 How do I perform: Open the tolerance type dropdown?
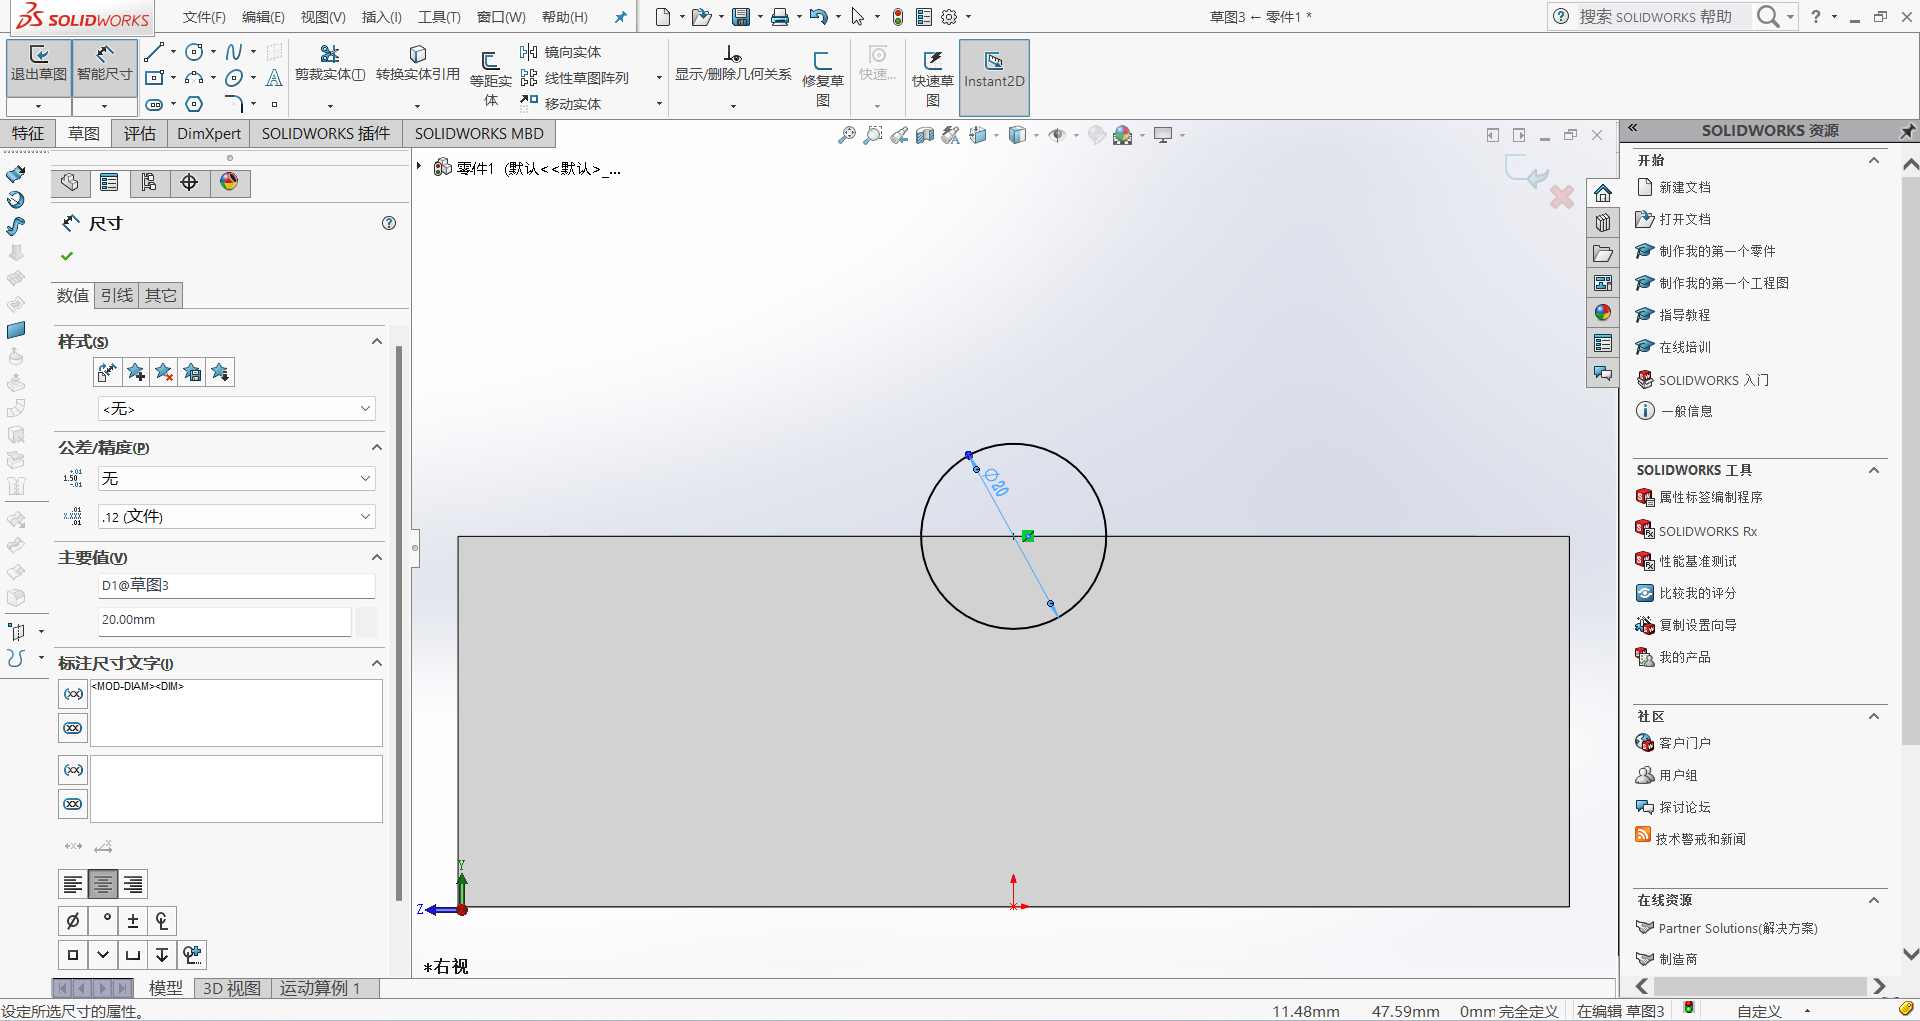(236, 479)
